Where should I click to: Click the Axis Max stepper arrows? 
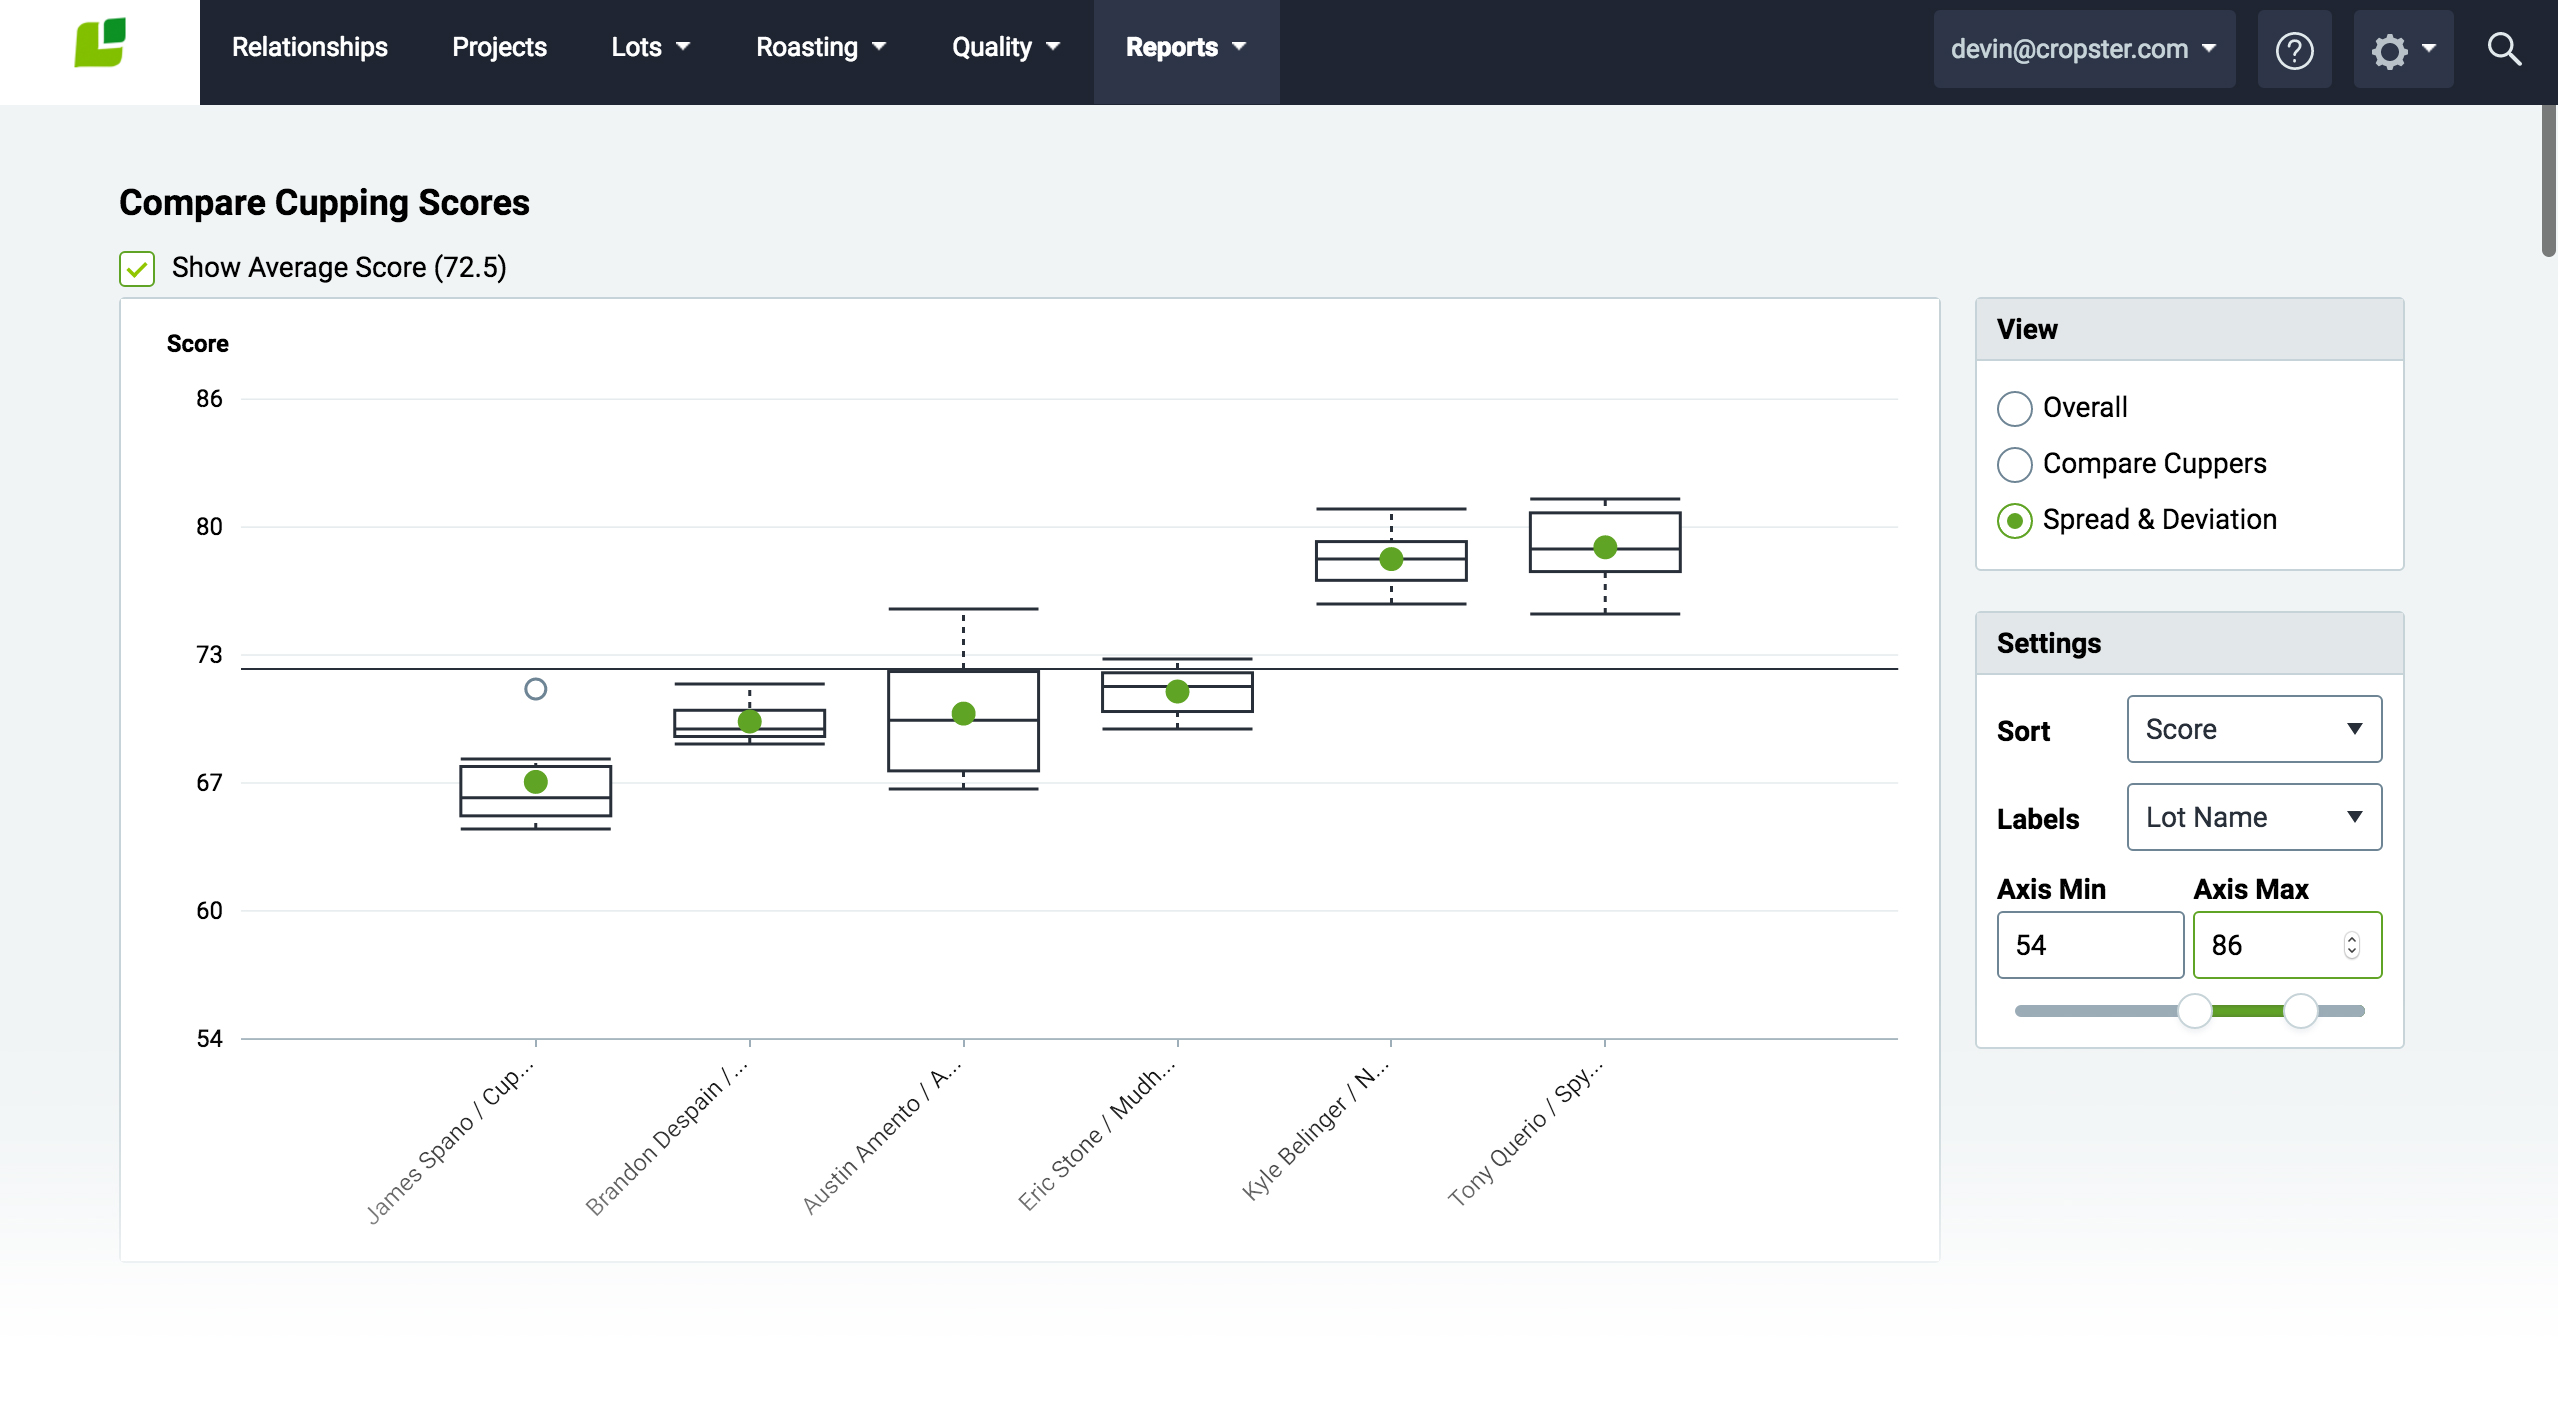pyautogui.click(x=2352, y=945)
